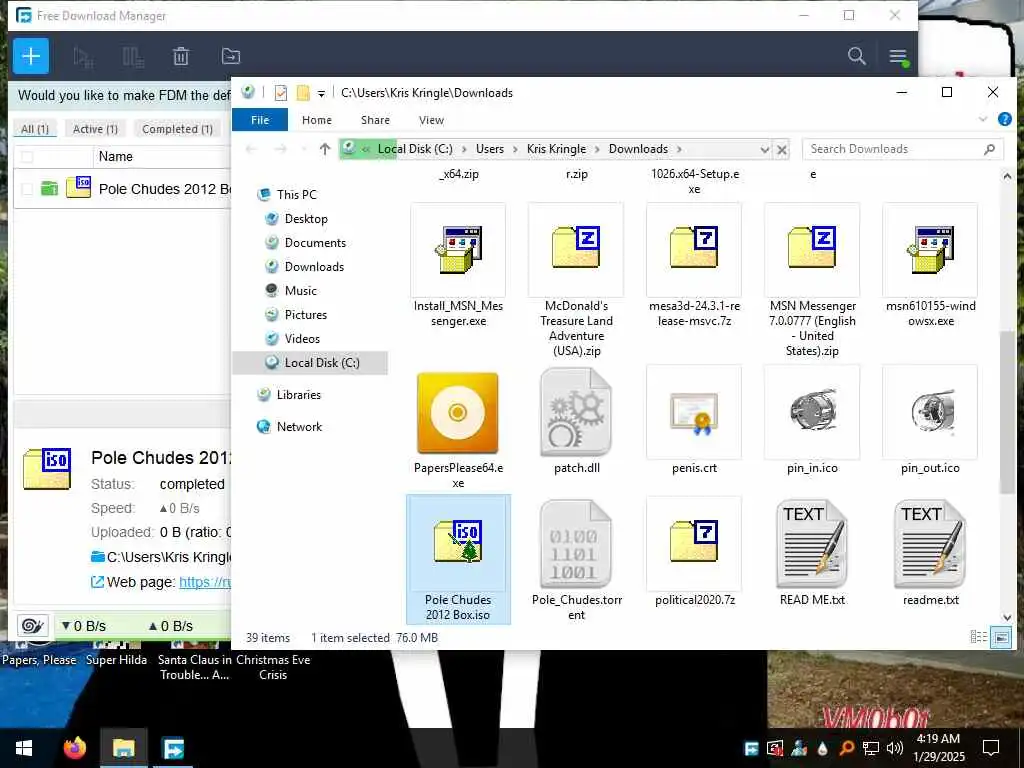Select This PC in navigation pane
Image resolution: width=1024 pixels, height=768 pixels.
point(296,195)
